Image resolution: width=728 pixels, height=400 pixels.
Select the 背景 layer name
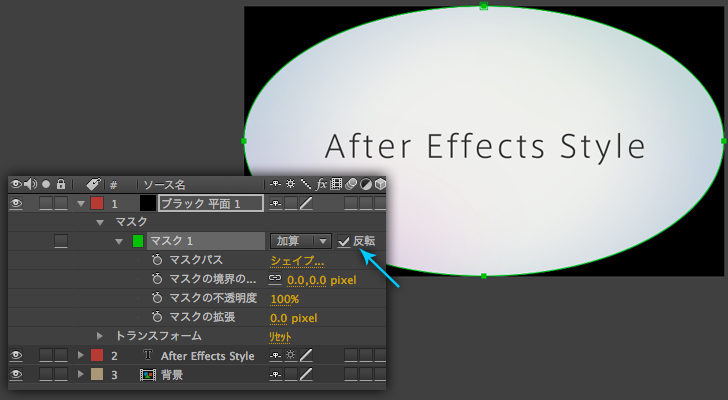[172, 375]
